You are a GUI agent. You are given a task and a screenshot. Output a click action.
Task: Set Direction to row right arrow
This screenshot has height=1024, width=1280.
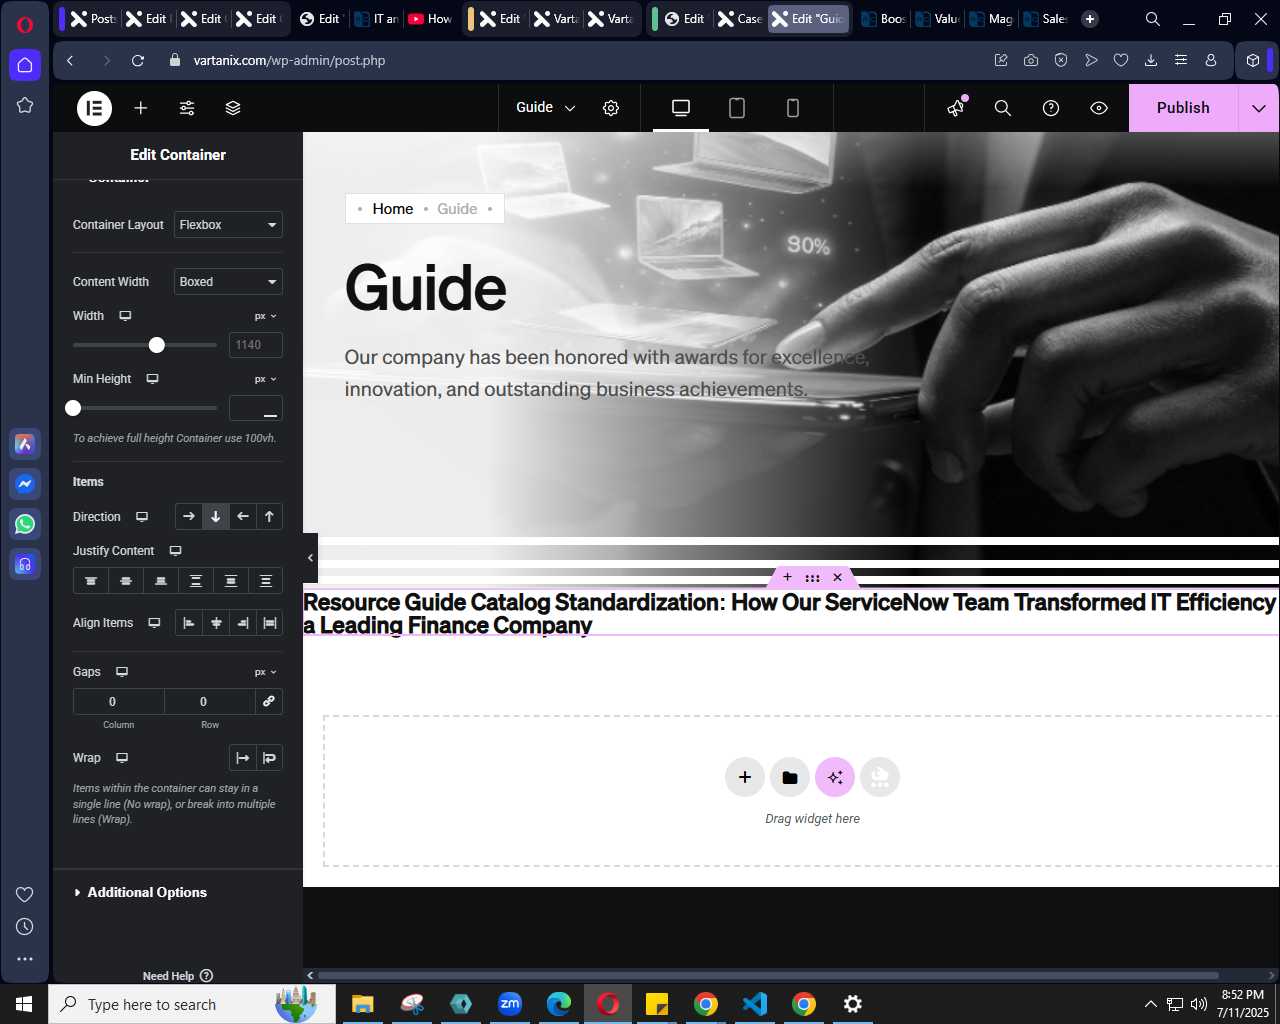(189, 517)
